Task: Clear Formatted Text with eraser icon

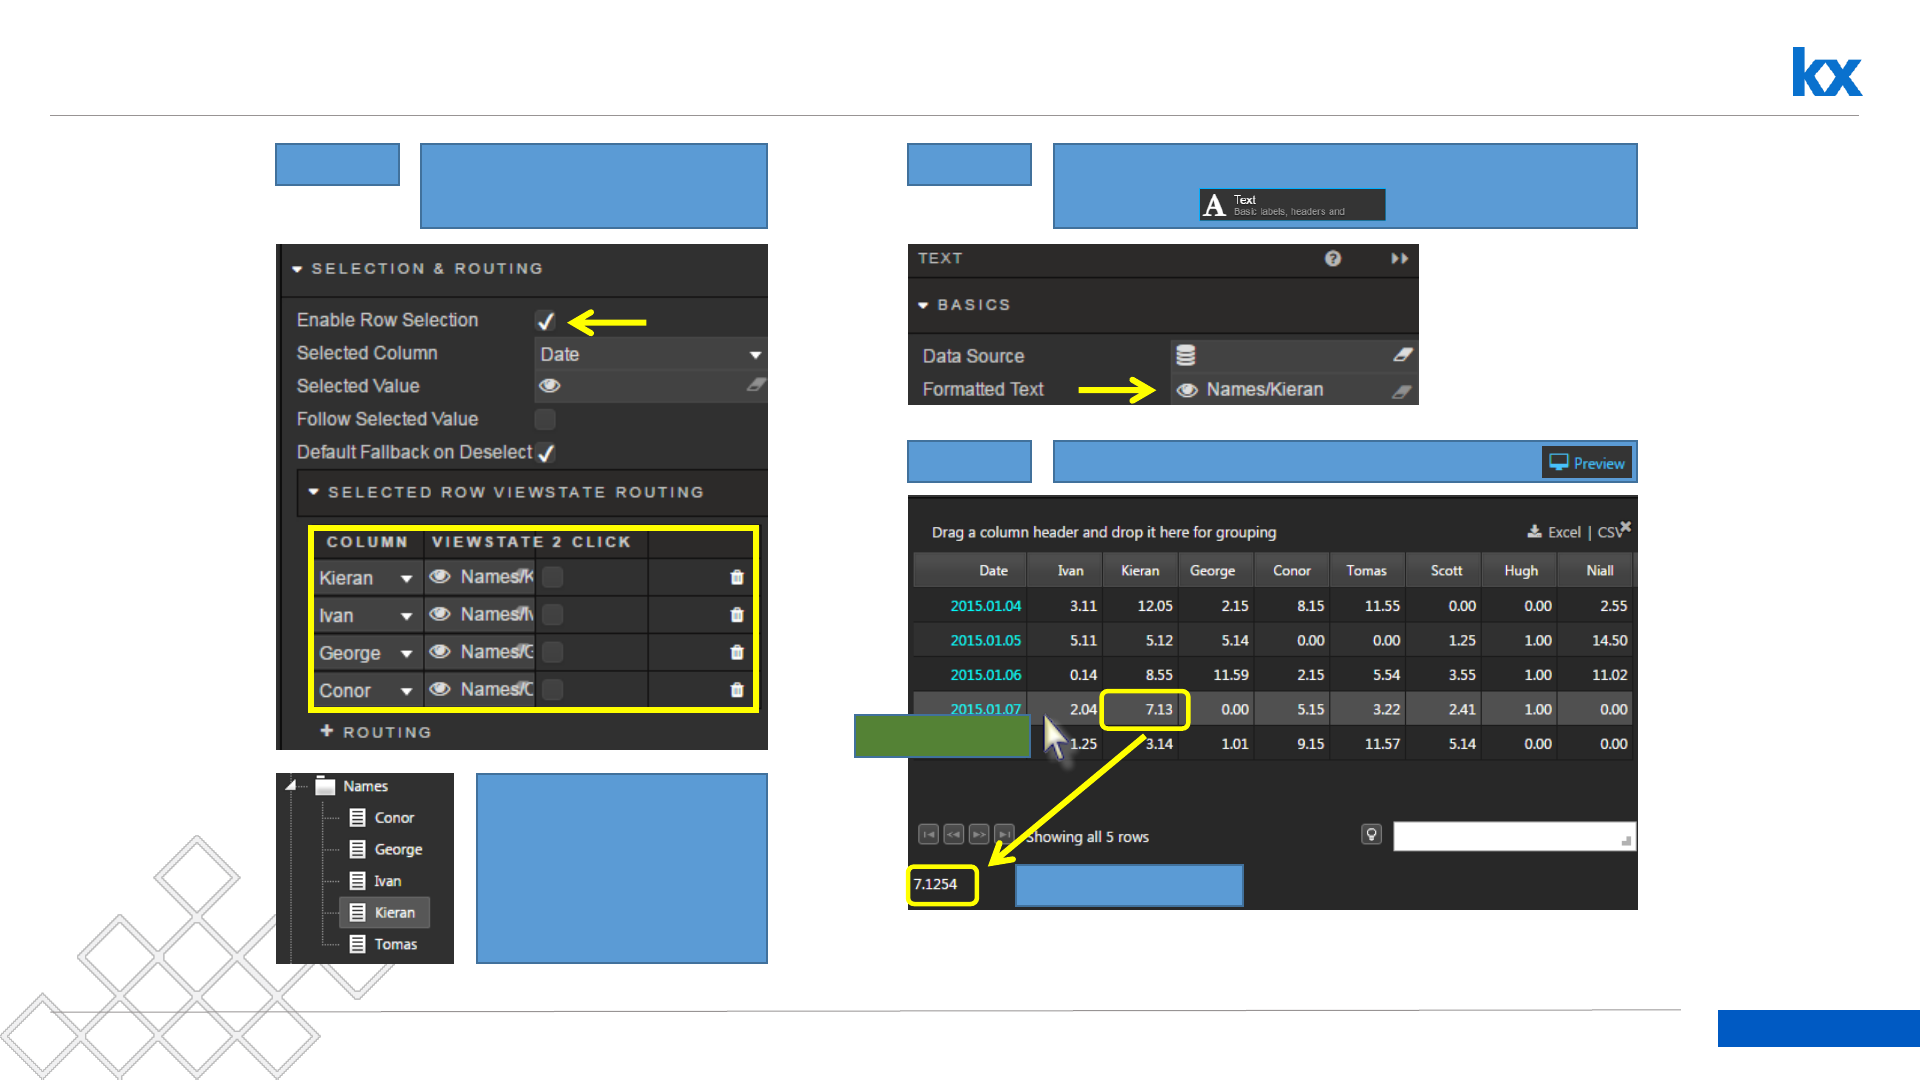Action: tap(1402, 391)
